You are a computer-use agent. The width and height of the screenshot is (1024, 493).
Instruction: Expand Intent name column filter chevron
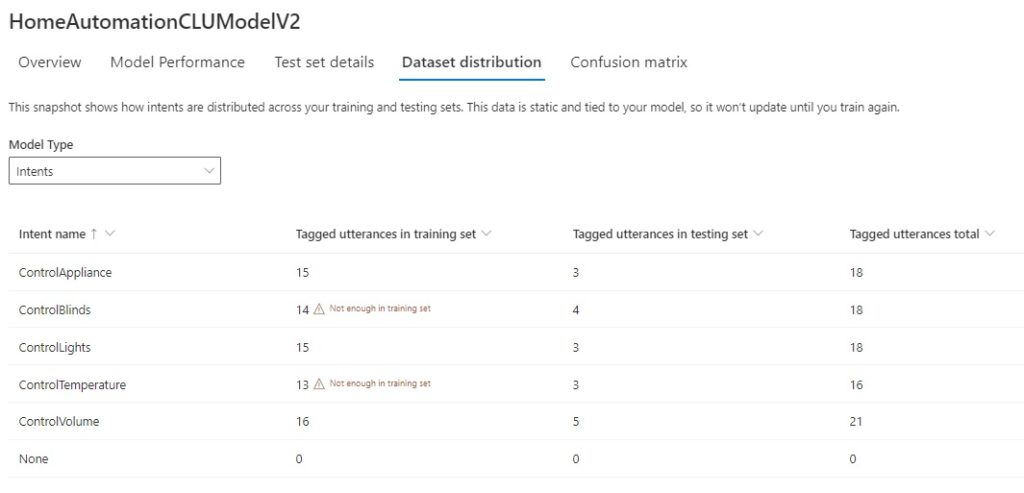(110, 234)
